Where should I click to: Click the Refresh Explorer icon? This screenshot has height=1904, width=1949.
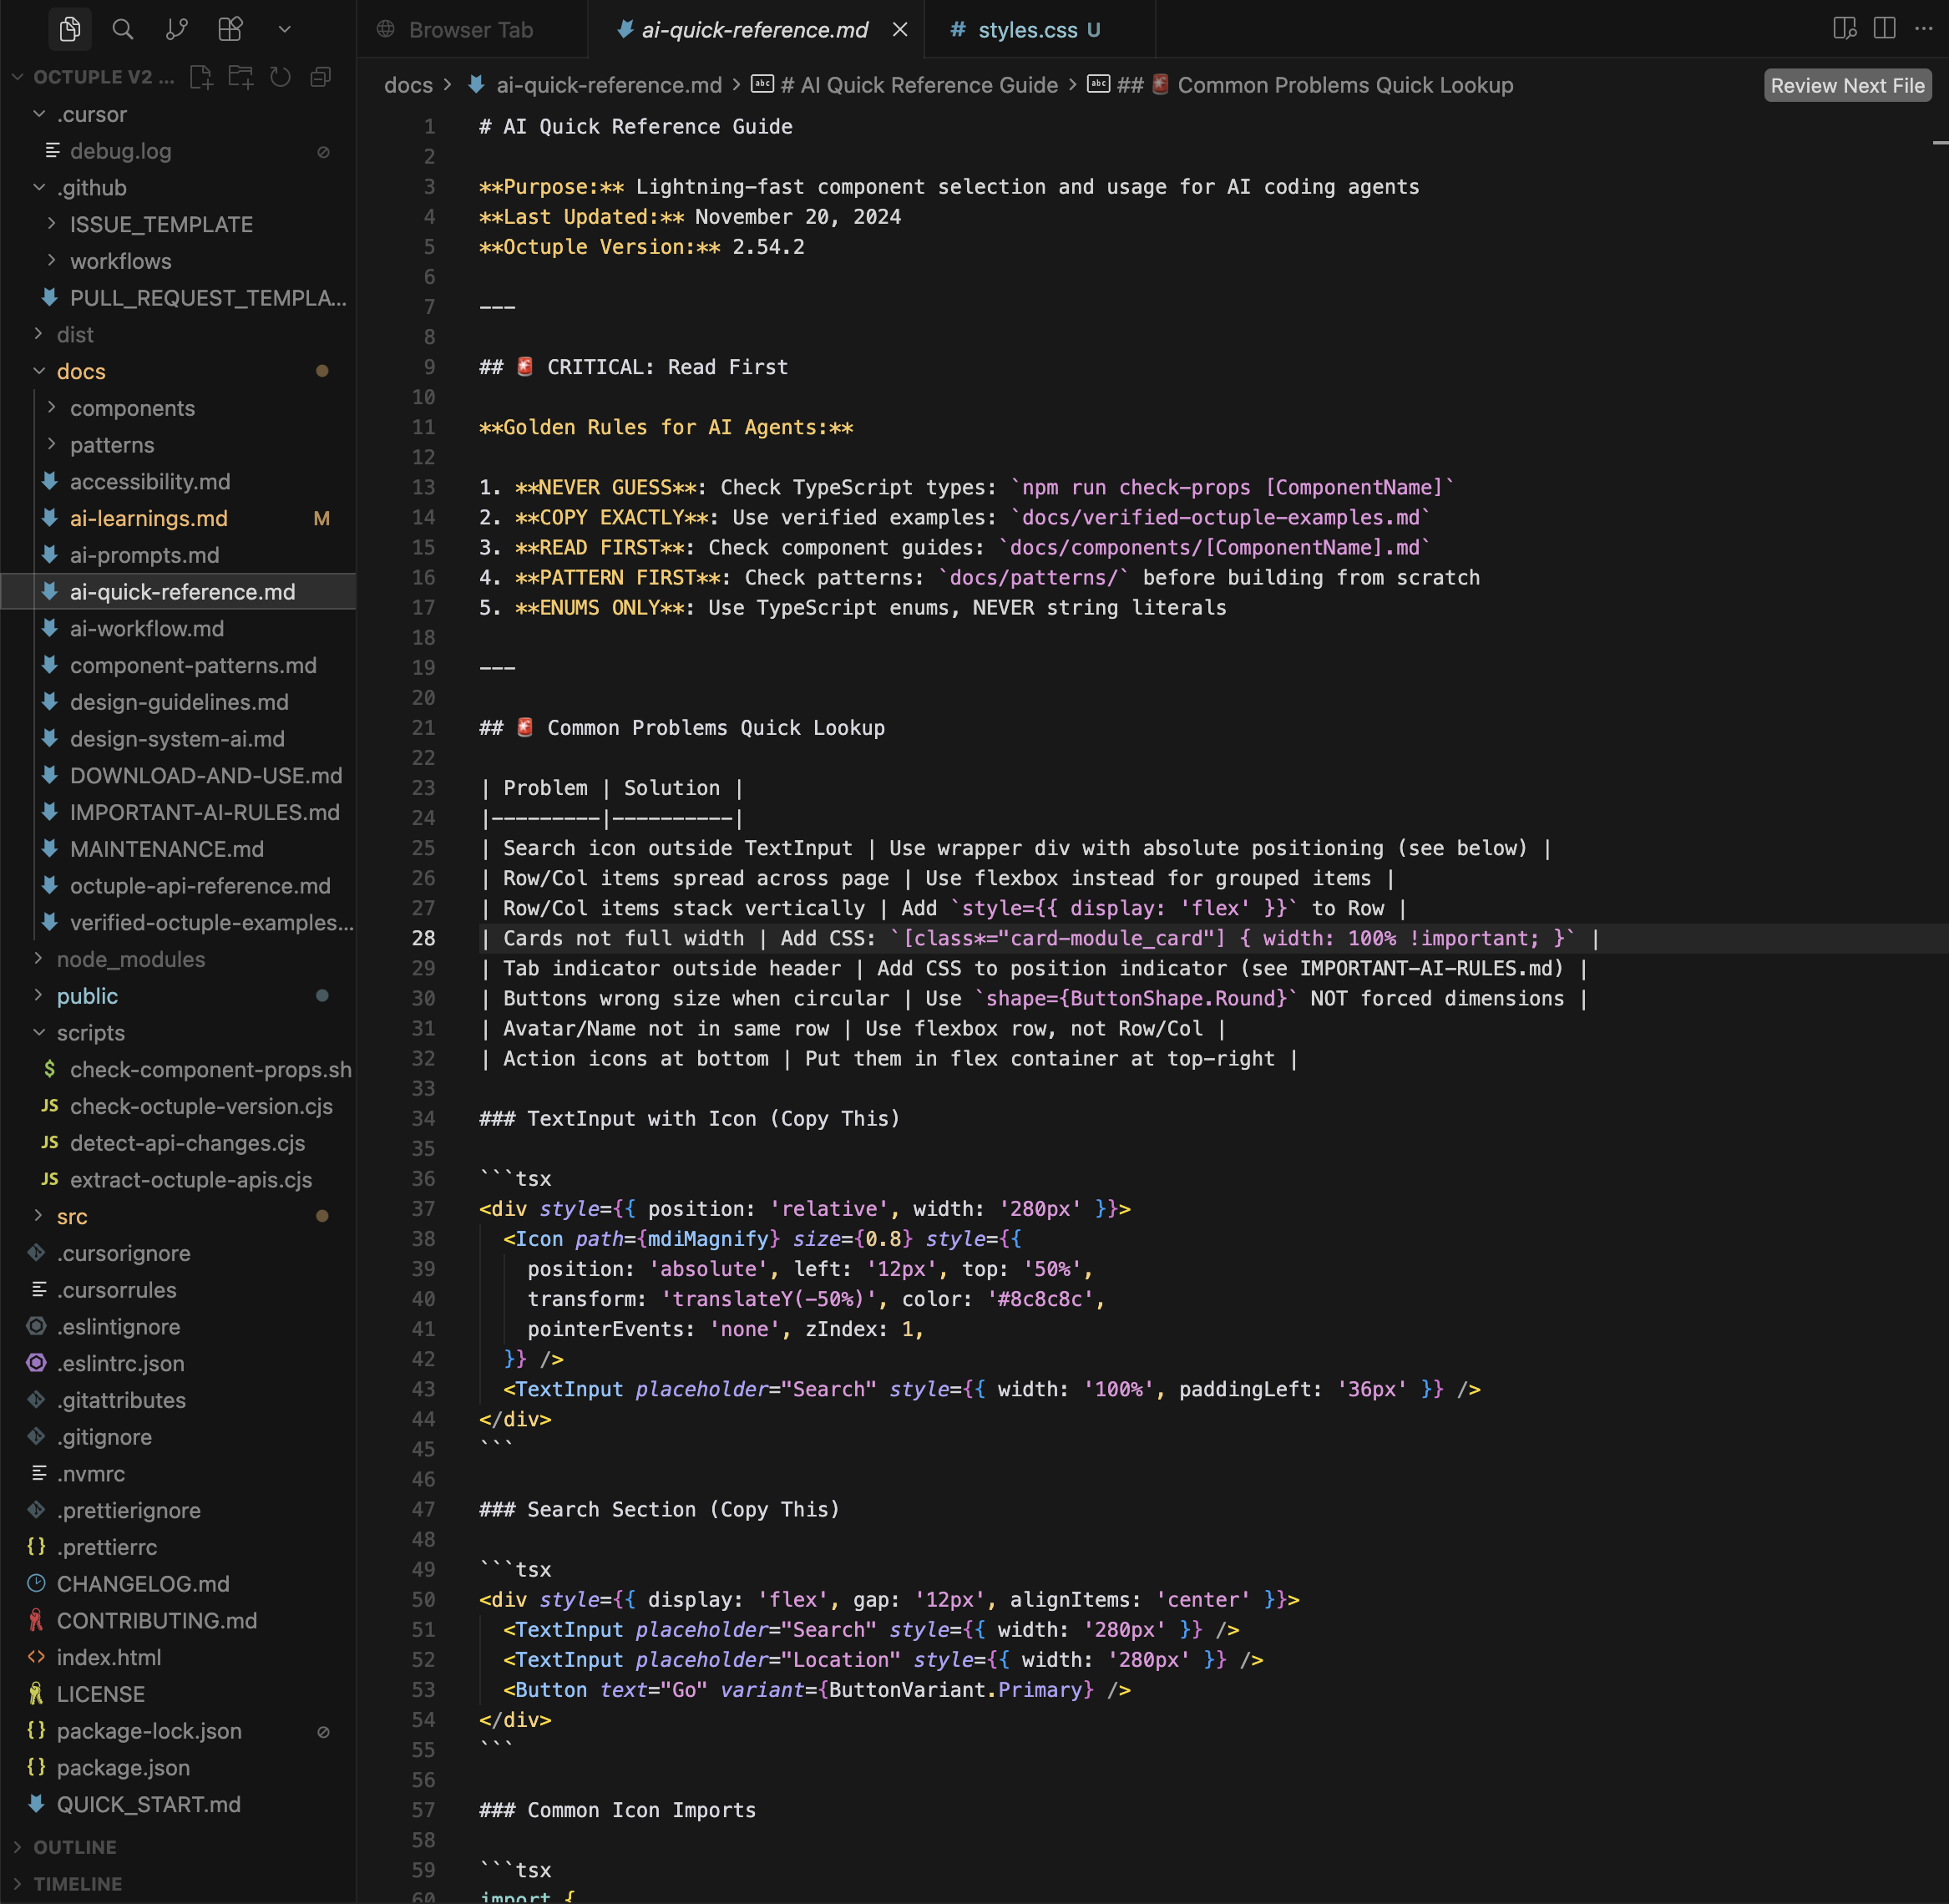280,76
